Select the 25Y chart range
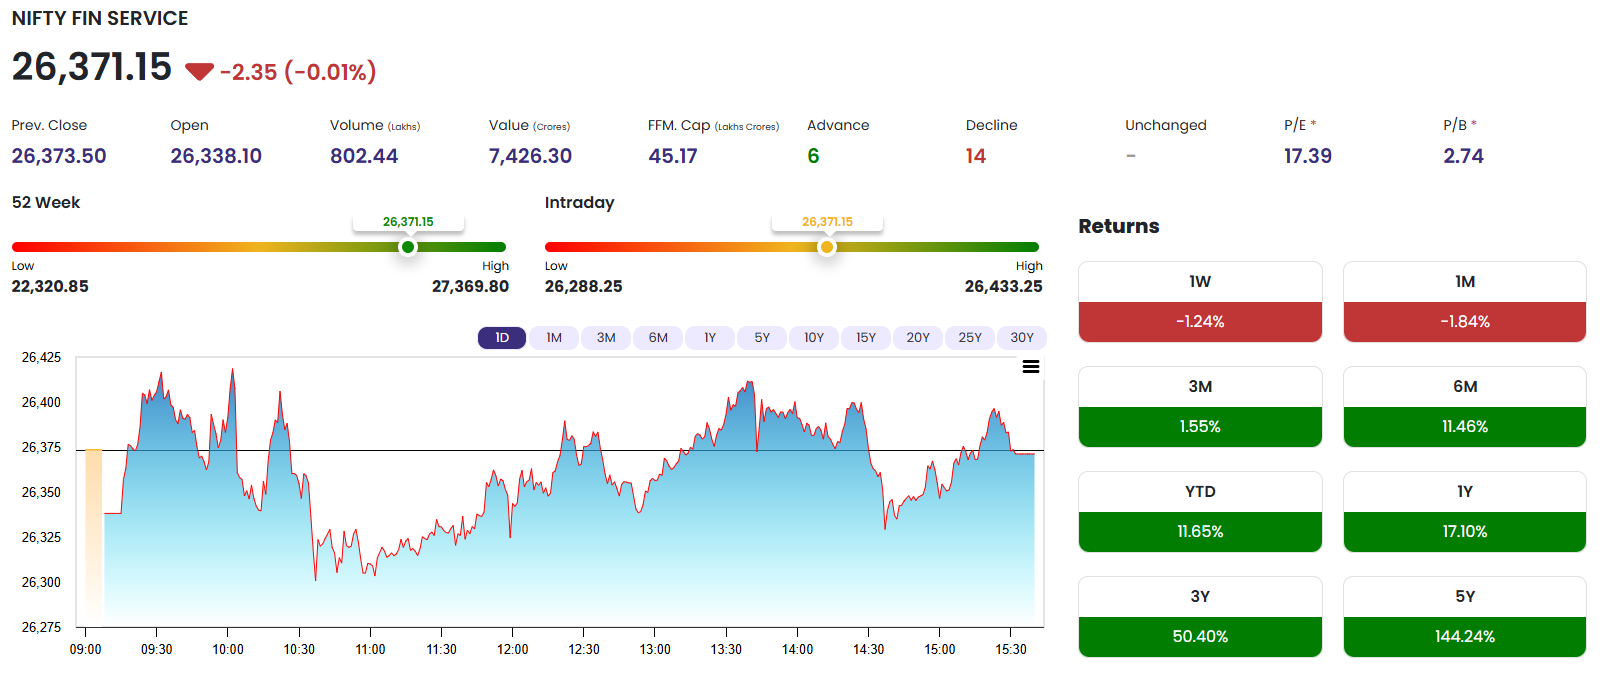Image resolution: width=1611 pixels, height=683 pixels. click(970, 338)
